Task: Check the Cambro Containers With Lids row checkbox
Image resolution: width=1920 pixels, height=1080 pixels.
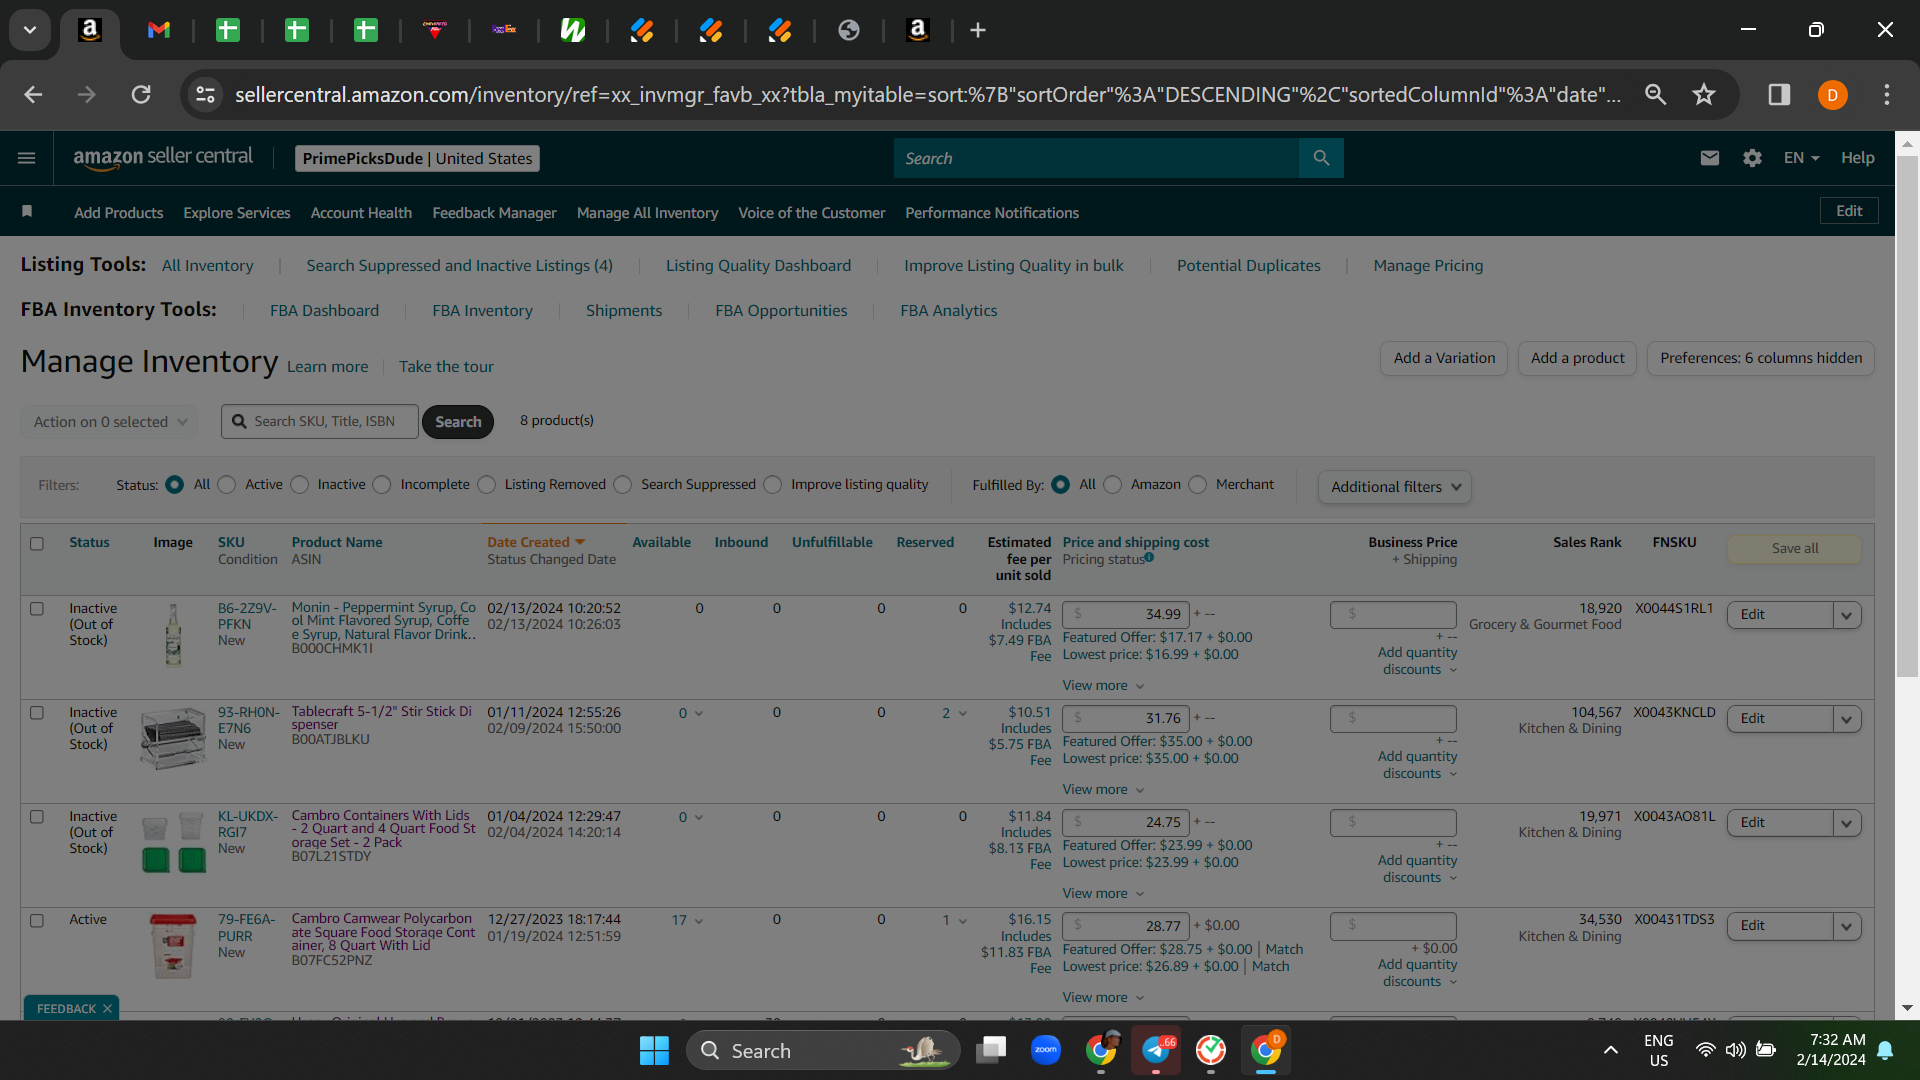Action: click(x=37, y=817)
